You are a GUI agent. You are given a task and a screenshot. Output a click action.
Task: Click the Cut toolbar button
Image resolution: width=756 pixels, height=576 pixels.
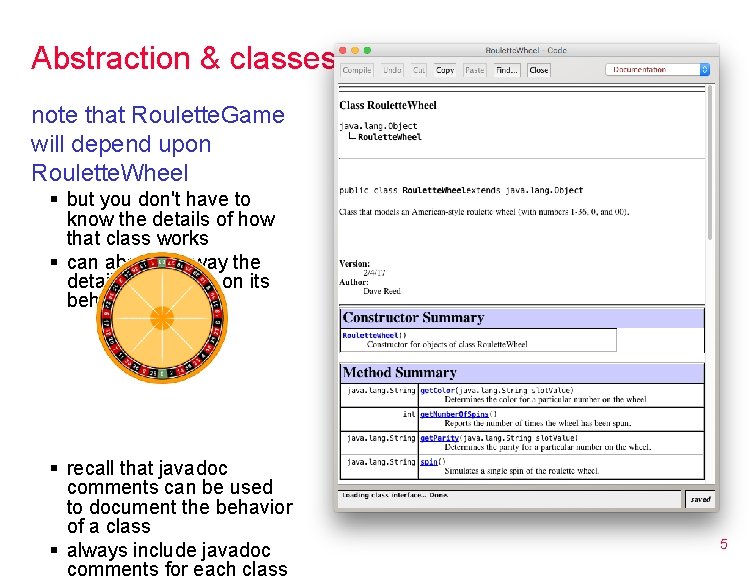418,70
